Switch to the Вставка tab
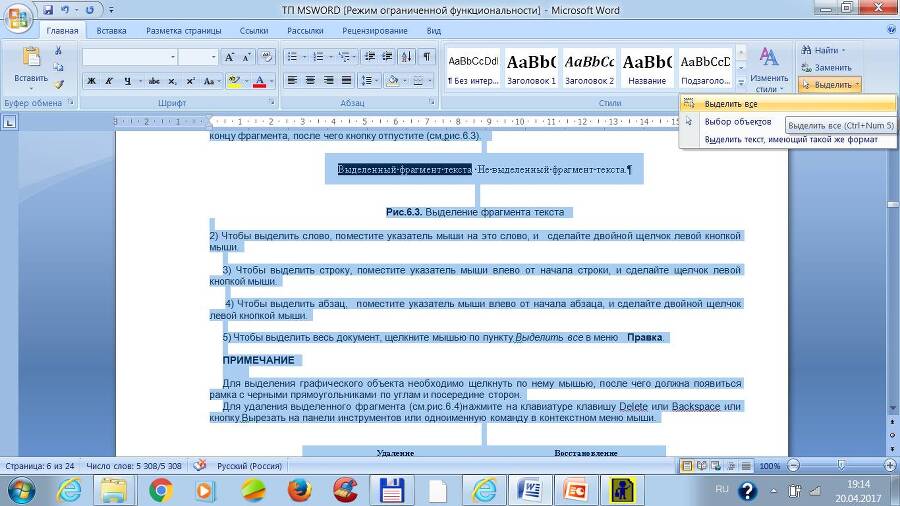 click(111, 31)
